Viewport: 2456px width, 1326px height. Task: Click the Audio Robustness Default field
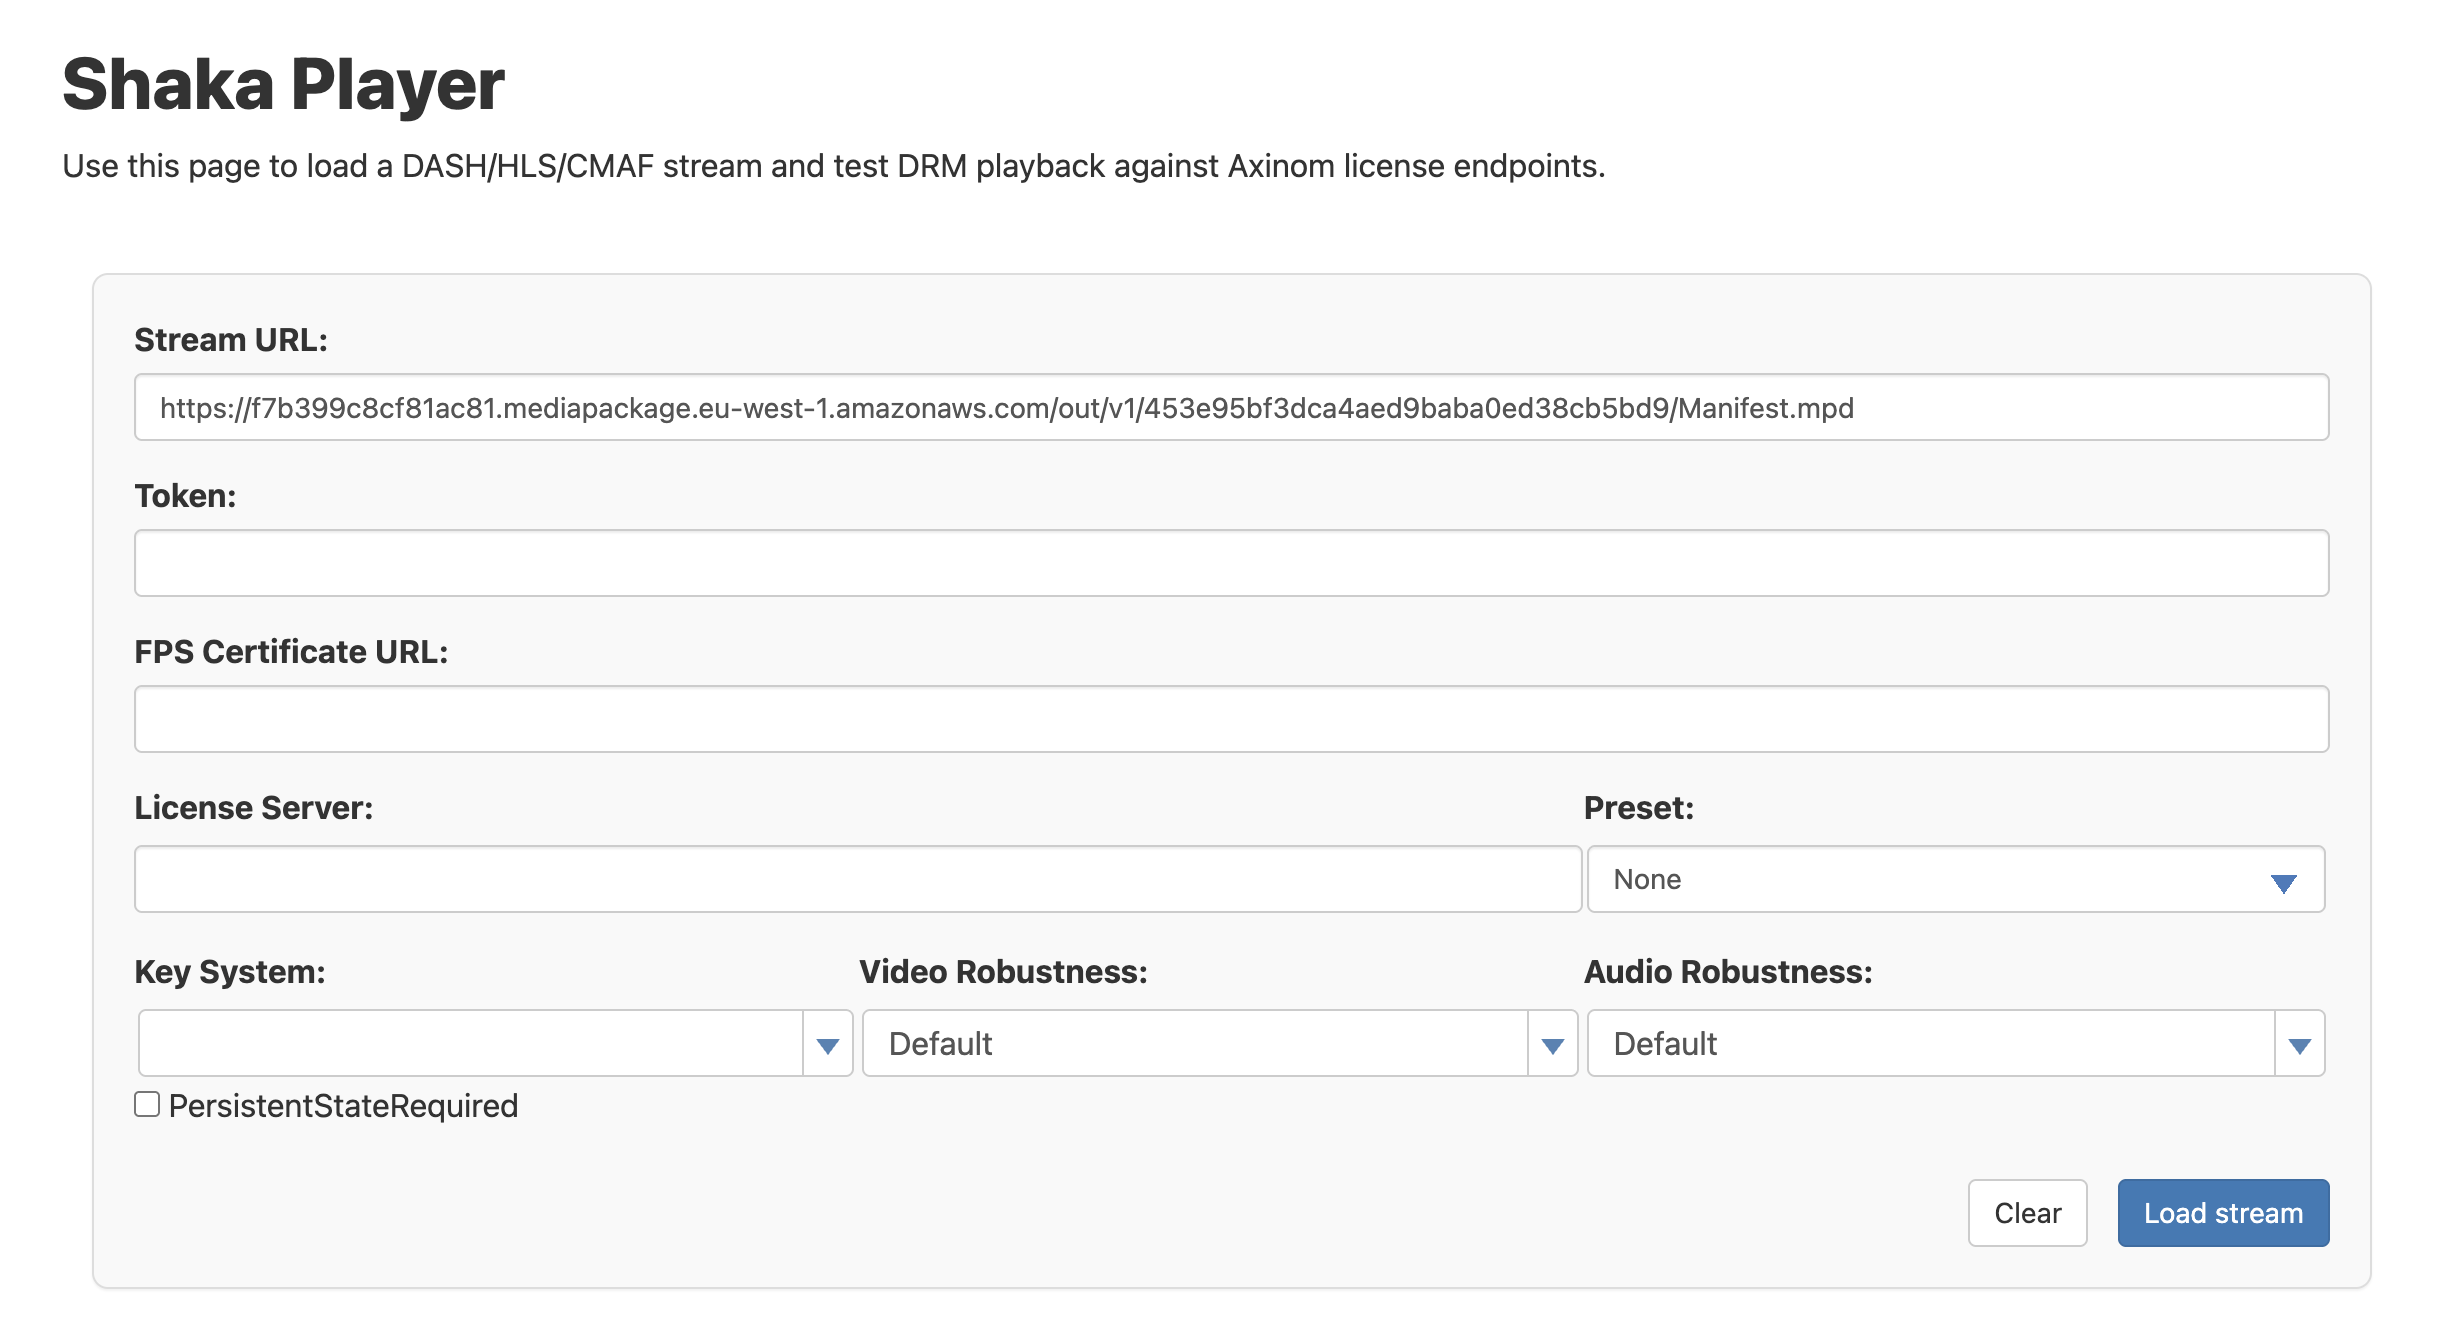click(1930, 1043)
